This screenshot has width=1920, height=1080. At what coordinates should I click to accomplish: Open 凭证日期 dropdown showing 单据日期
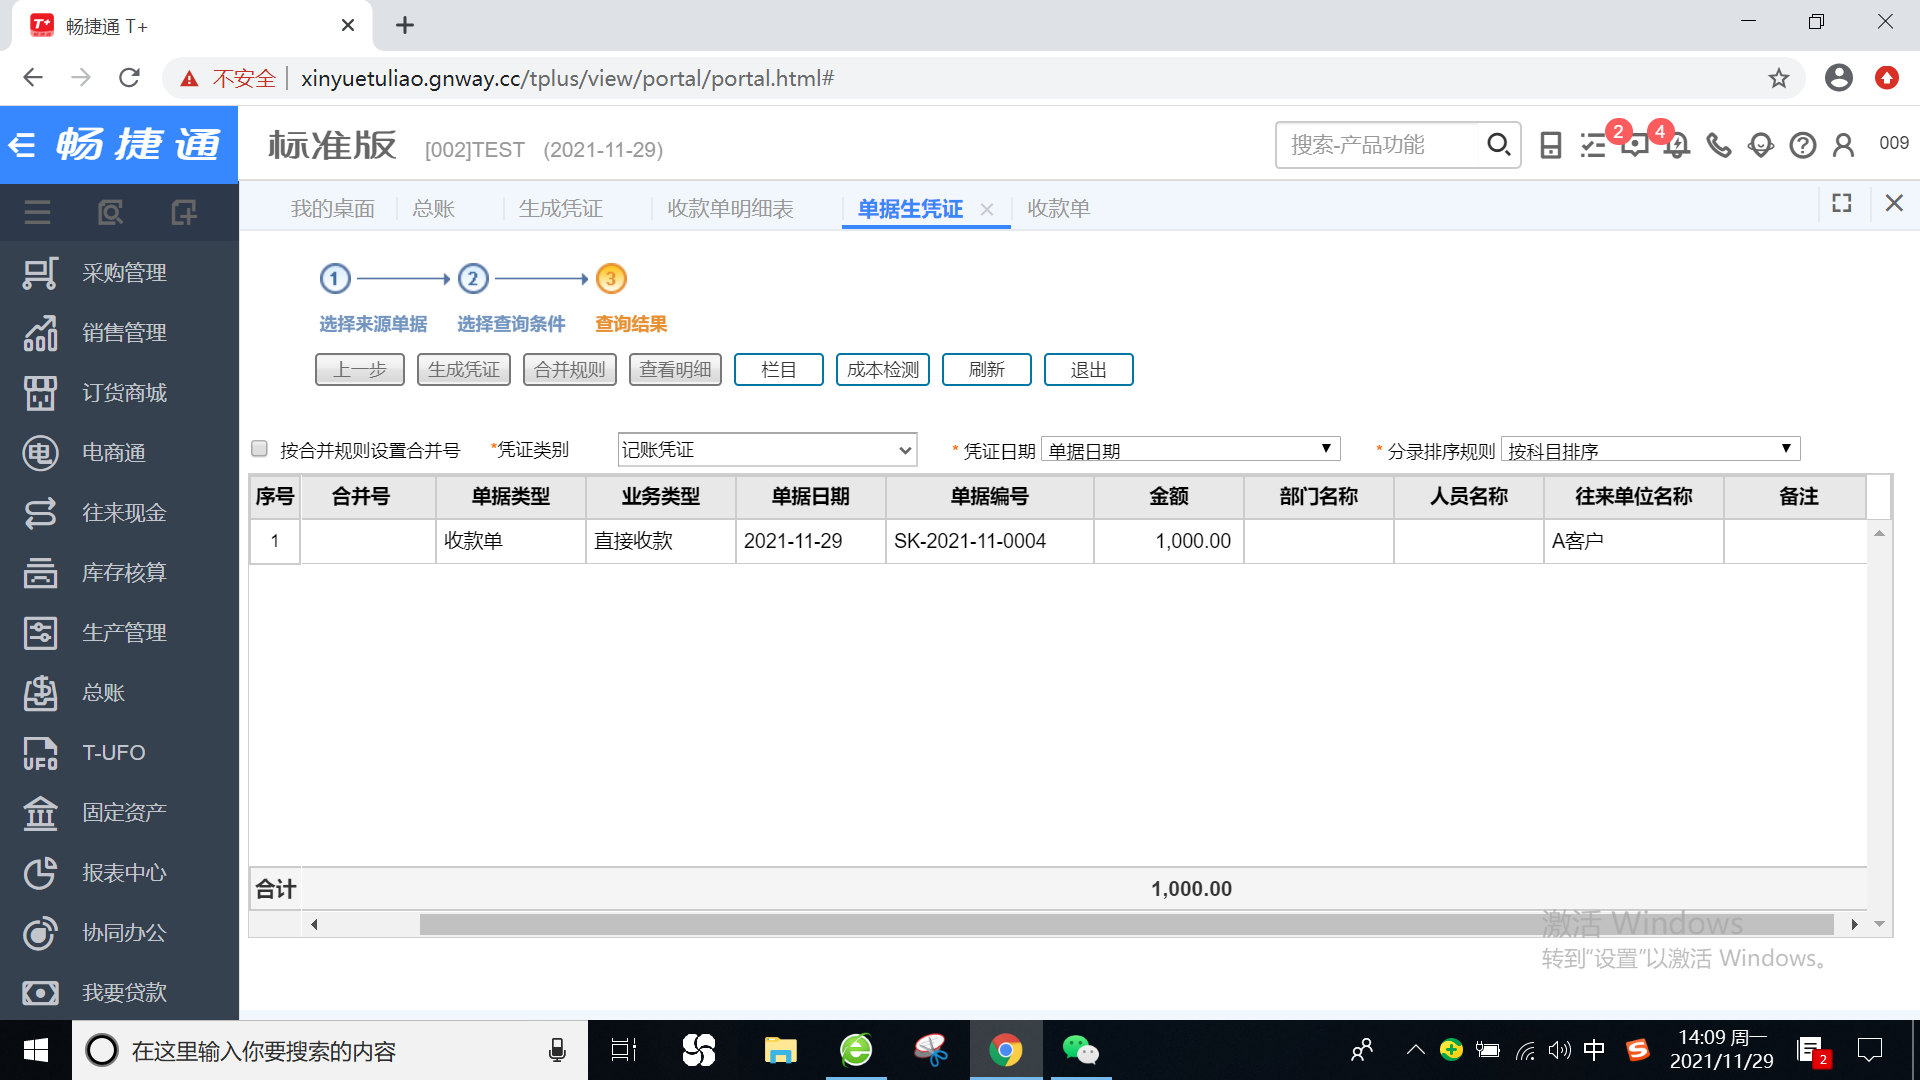(1190, 450)
